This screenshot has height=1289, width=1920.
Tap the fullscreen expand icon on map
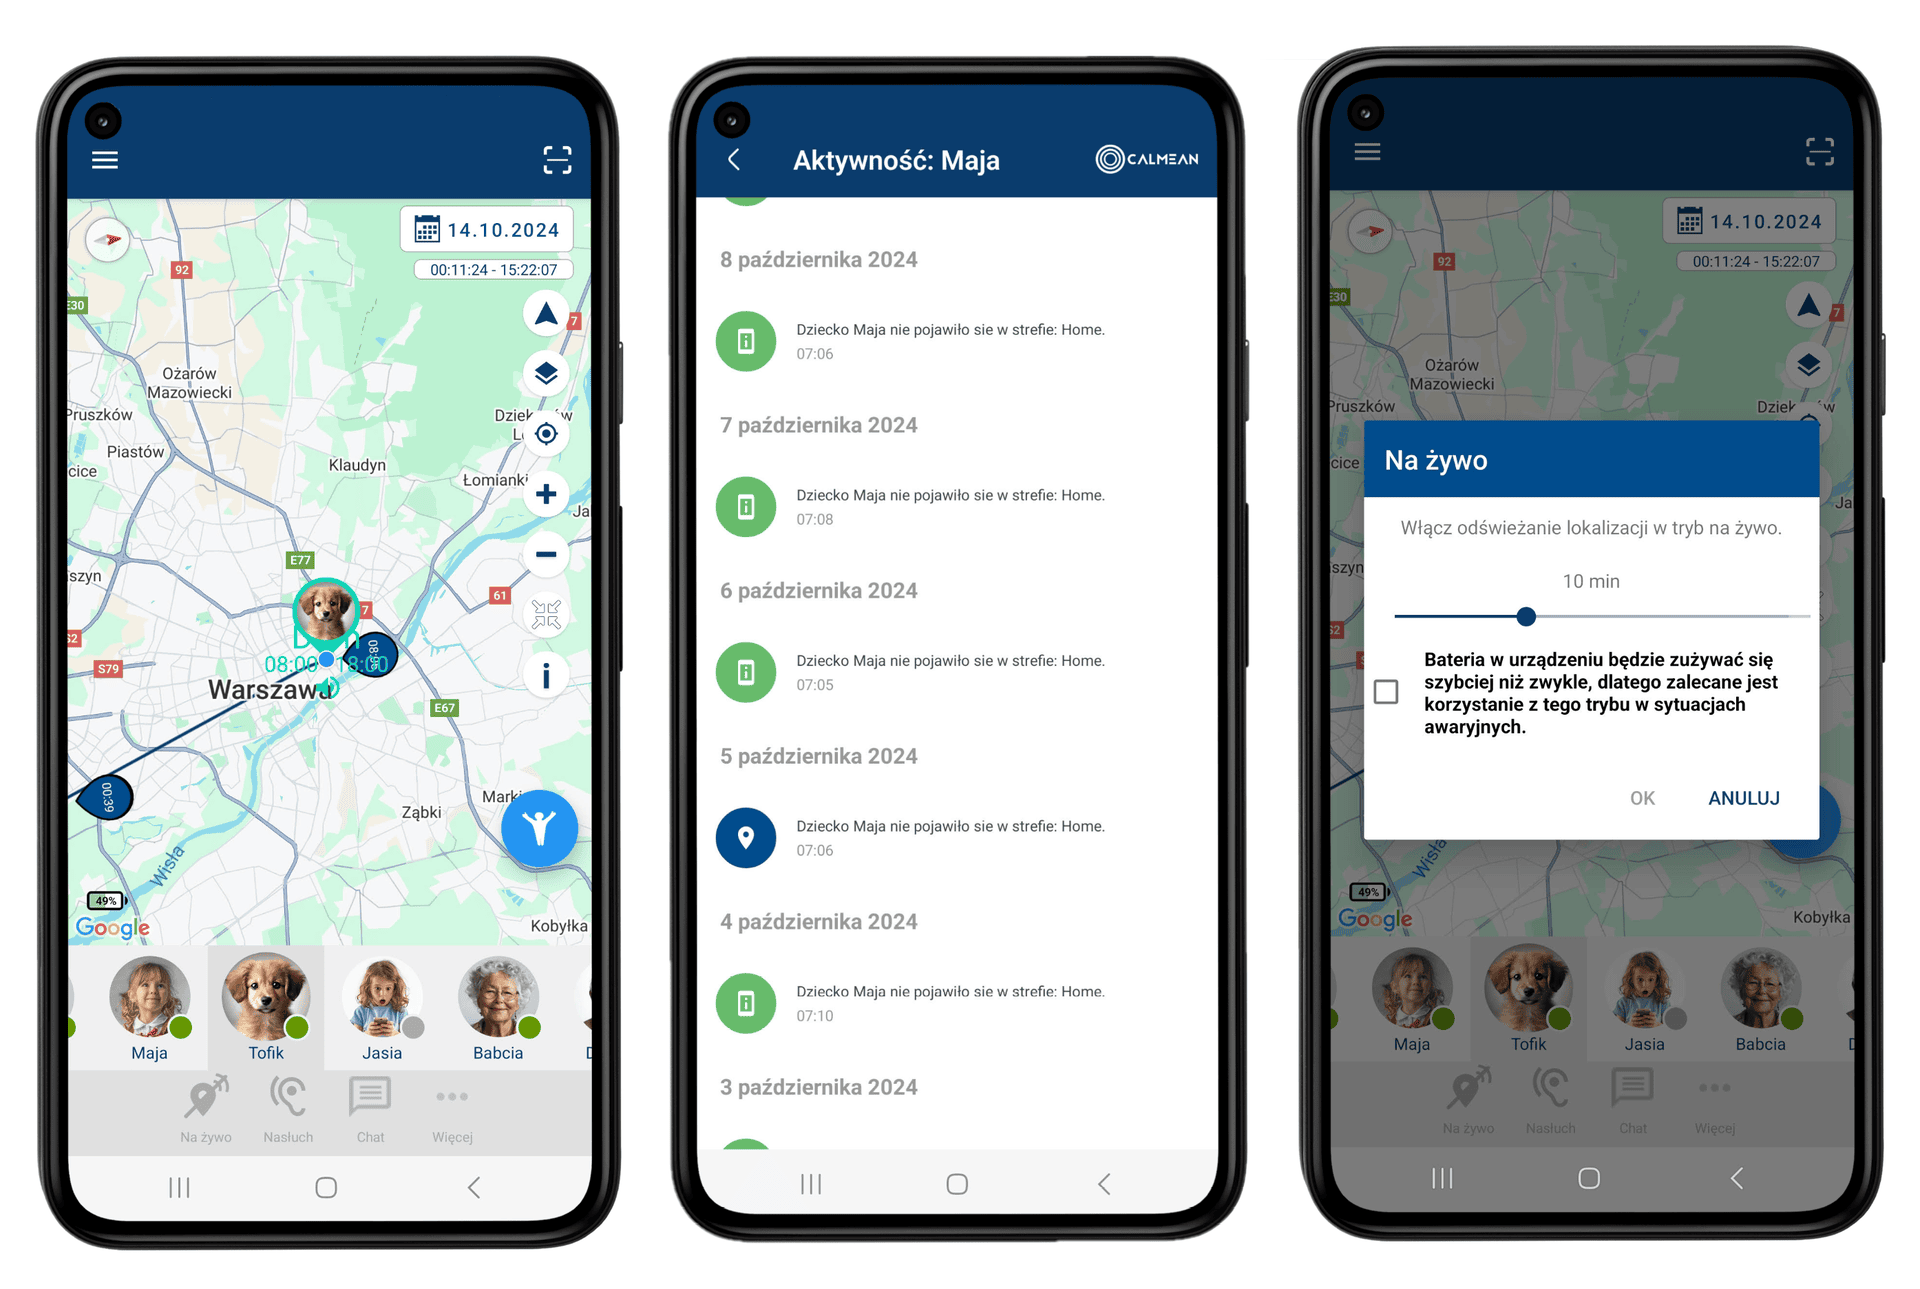pyautogui.click(x=552, y=158)
